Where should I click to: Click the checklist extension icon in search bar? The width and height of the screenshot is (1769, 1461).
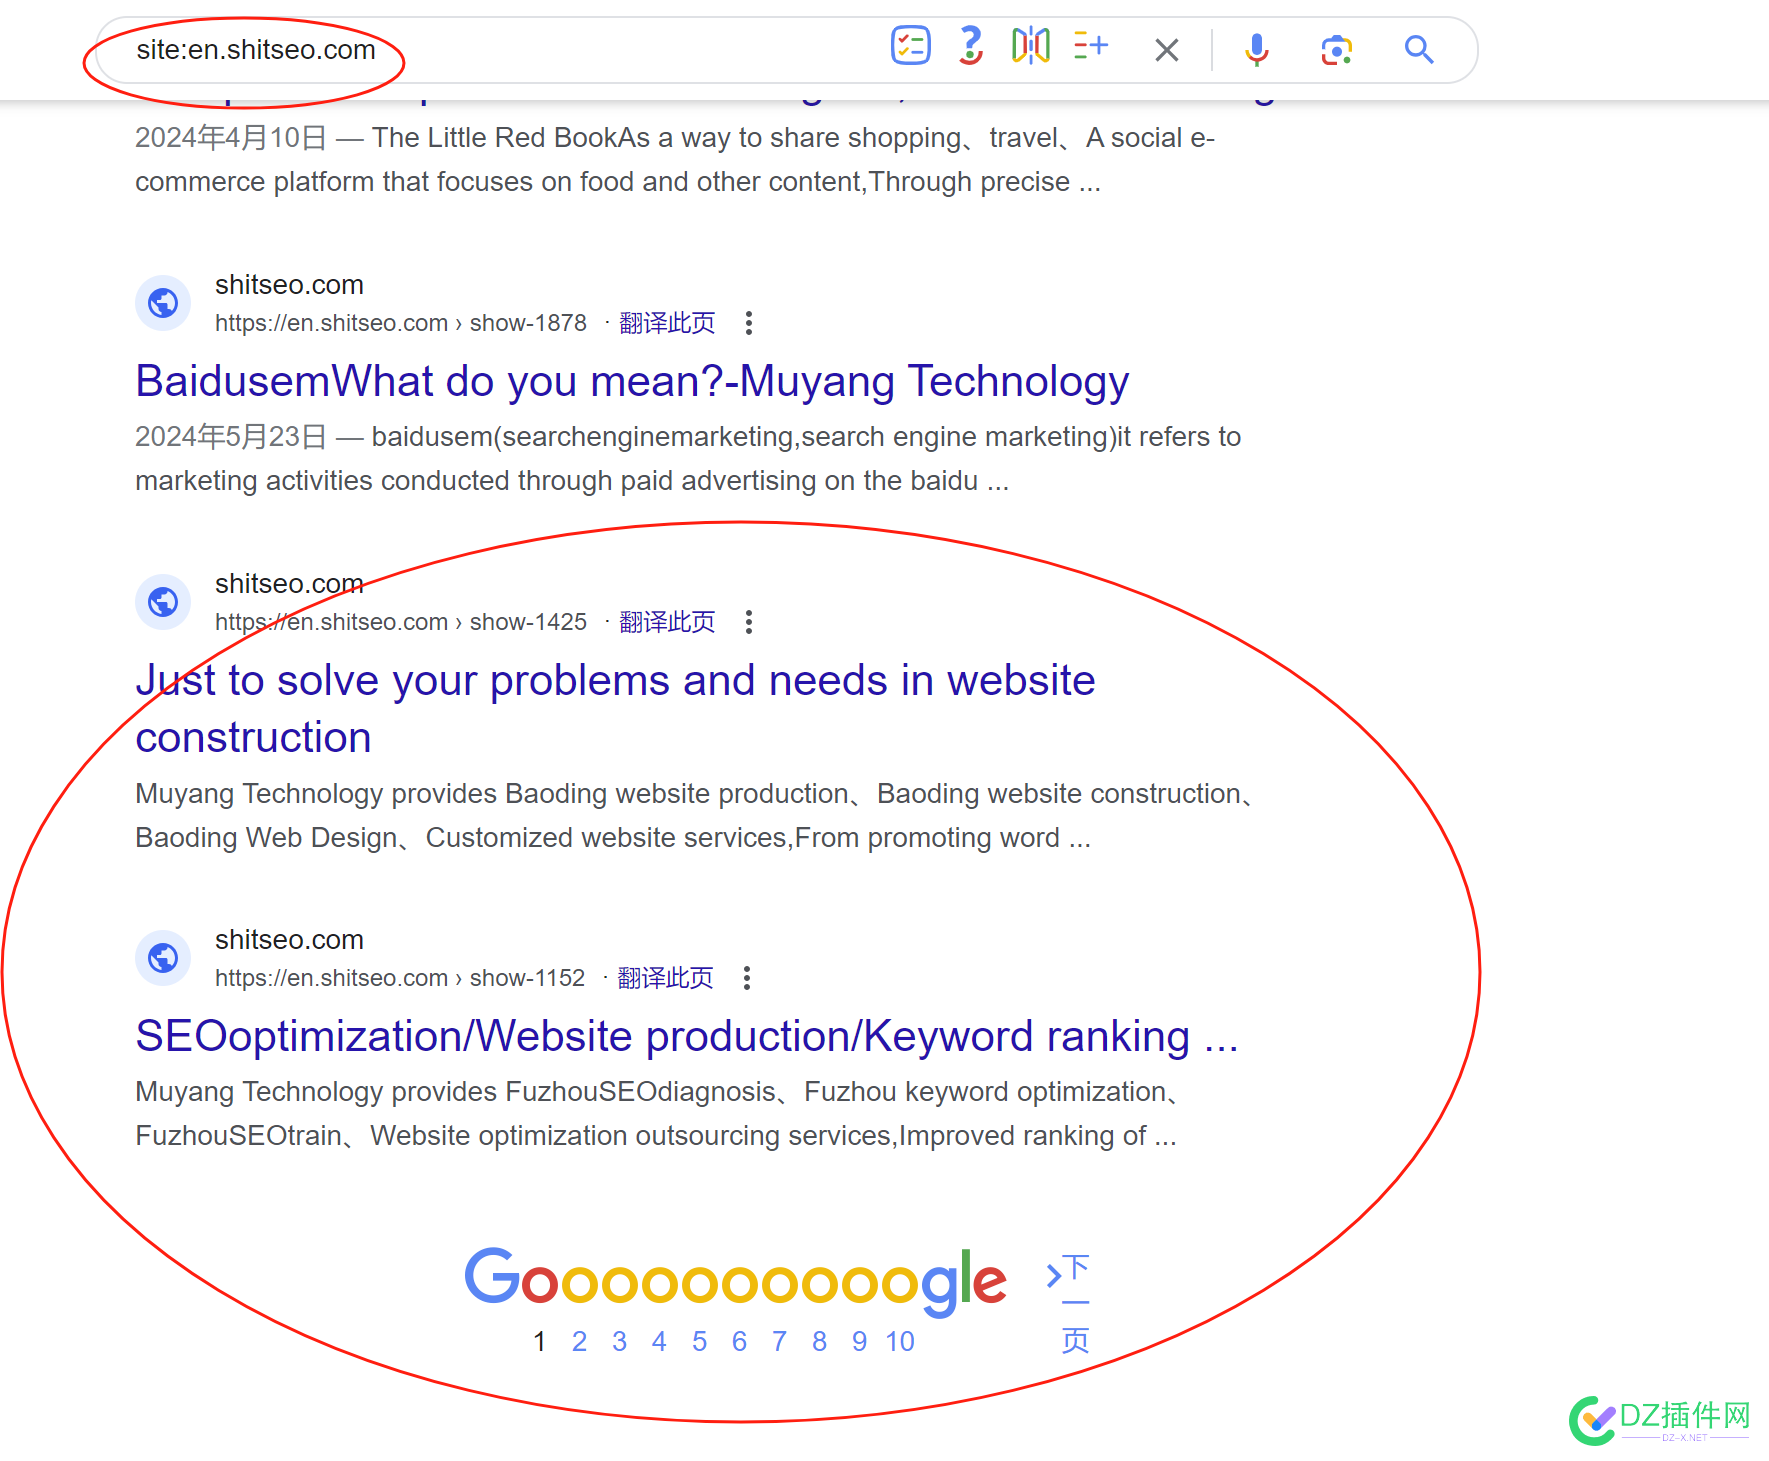(x=910, y=46)
